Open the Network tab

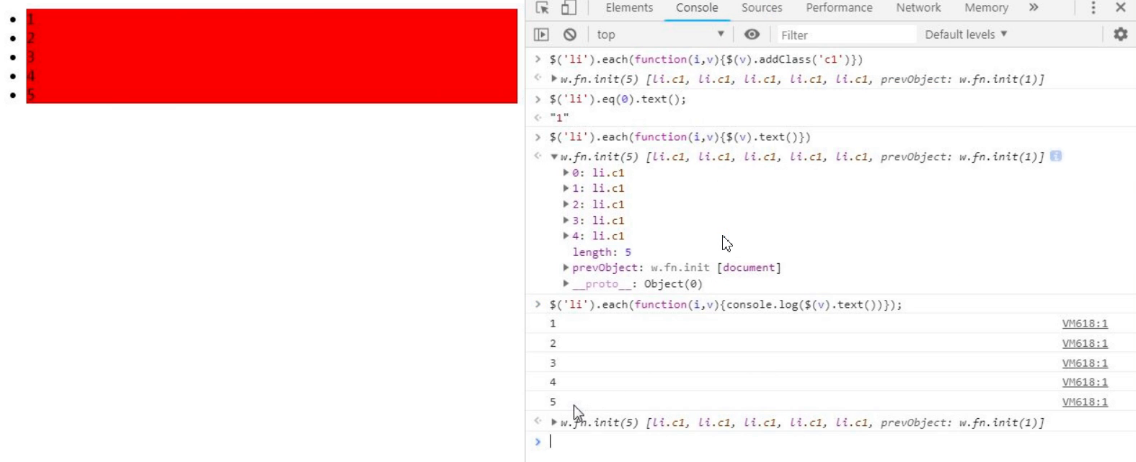(x=918, y=8)
